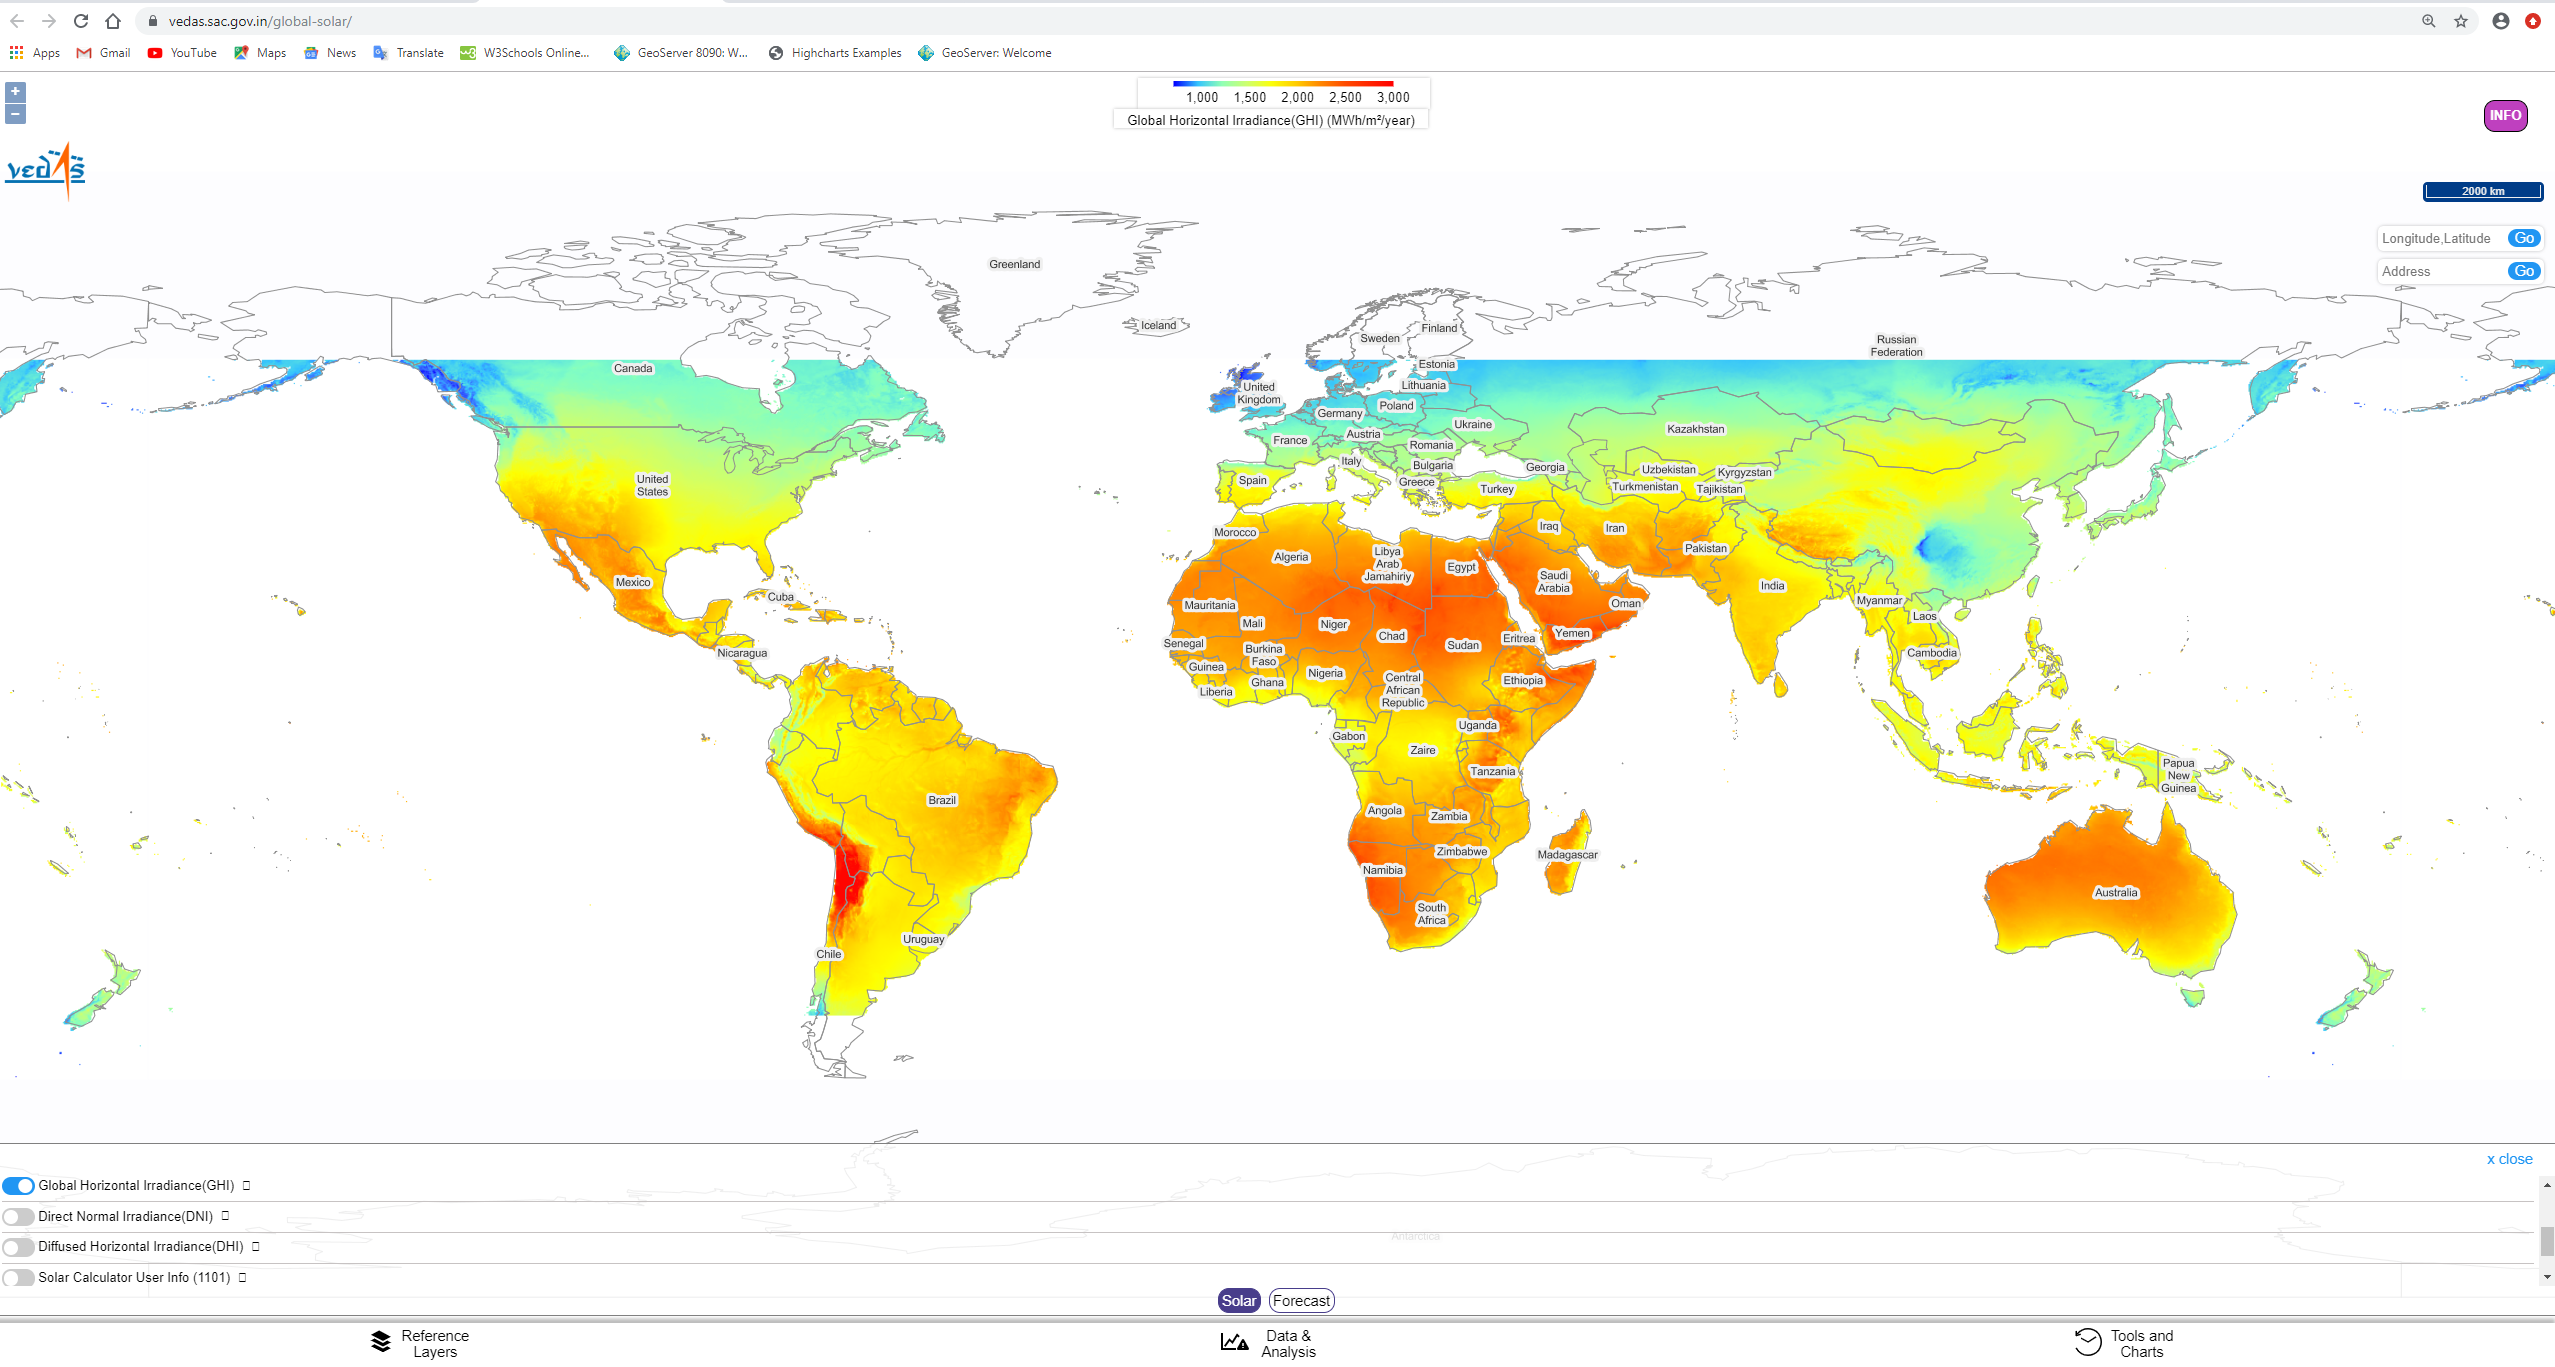This screenshot has width=2555, height=1367.
Task: Expand options icon next to DNI label
Action: [225, 1216]
